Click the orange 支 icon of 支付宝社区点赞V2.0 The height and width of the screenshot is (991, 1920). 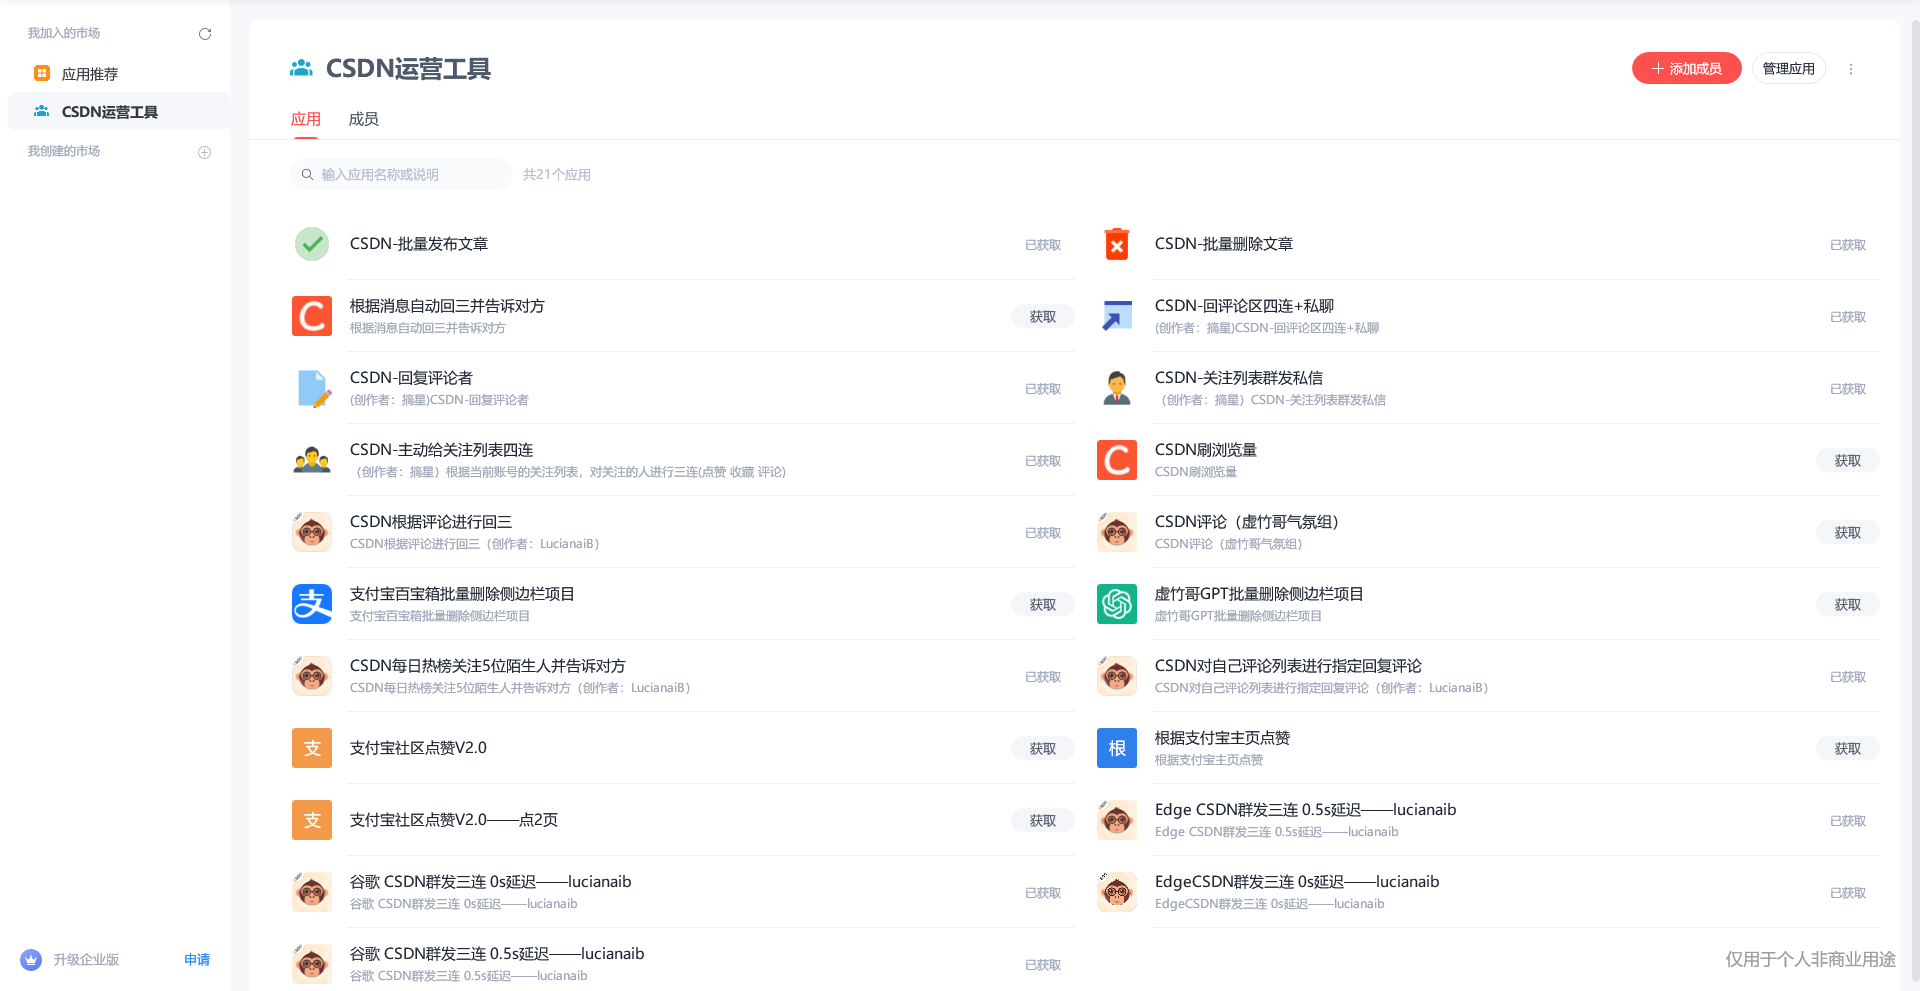pyautogui.click(x=312, y=748)
